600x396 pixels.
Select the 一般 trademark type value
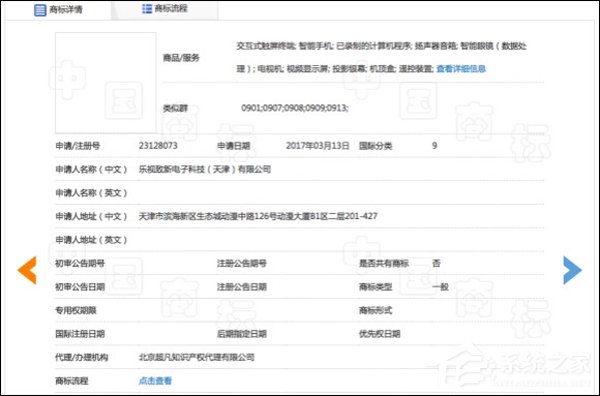coord(440,287)
